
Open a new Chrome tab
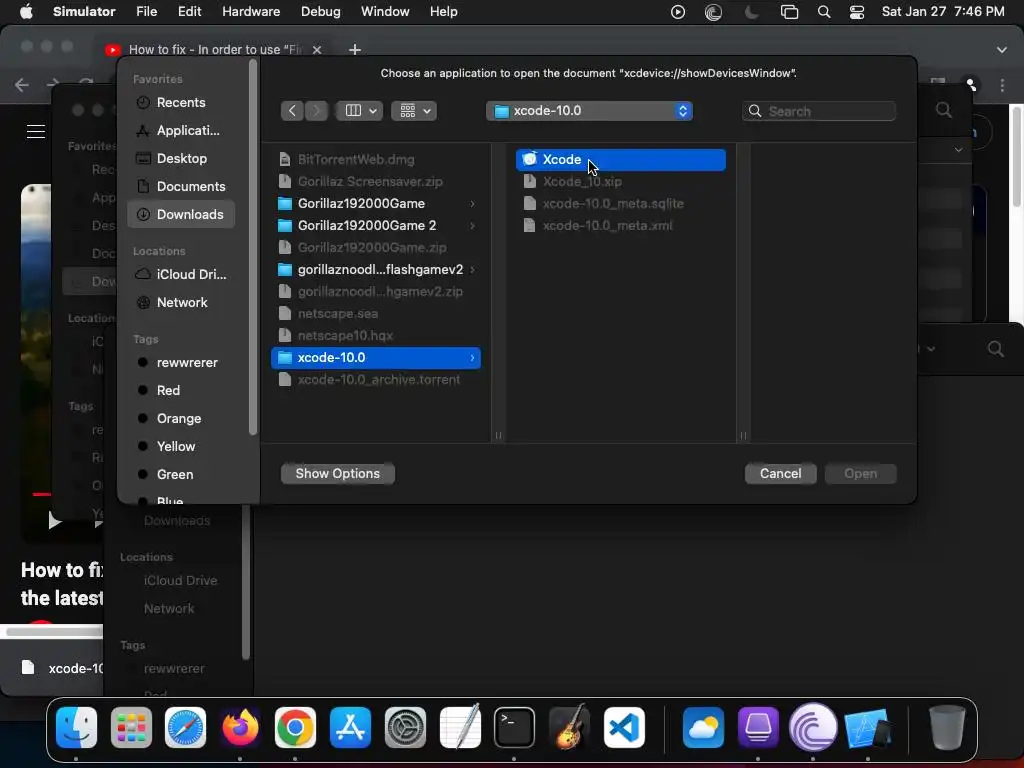pos(355,50)
